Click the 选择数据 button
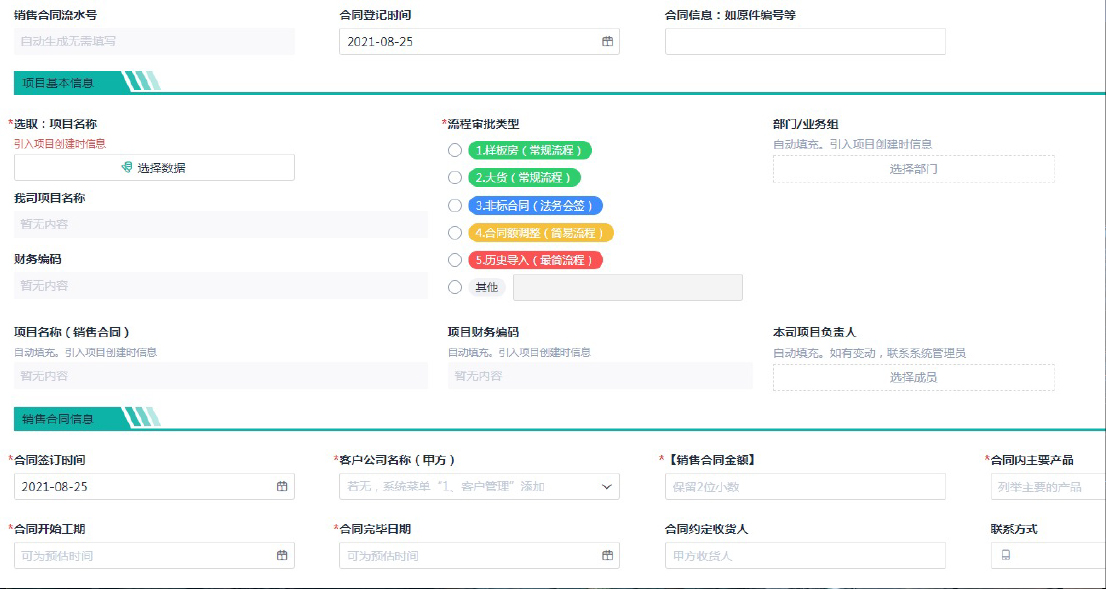The height and width of the screenshot is (589, 1106). click(154, 168)
